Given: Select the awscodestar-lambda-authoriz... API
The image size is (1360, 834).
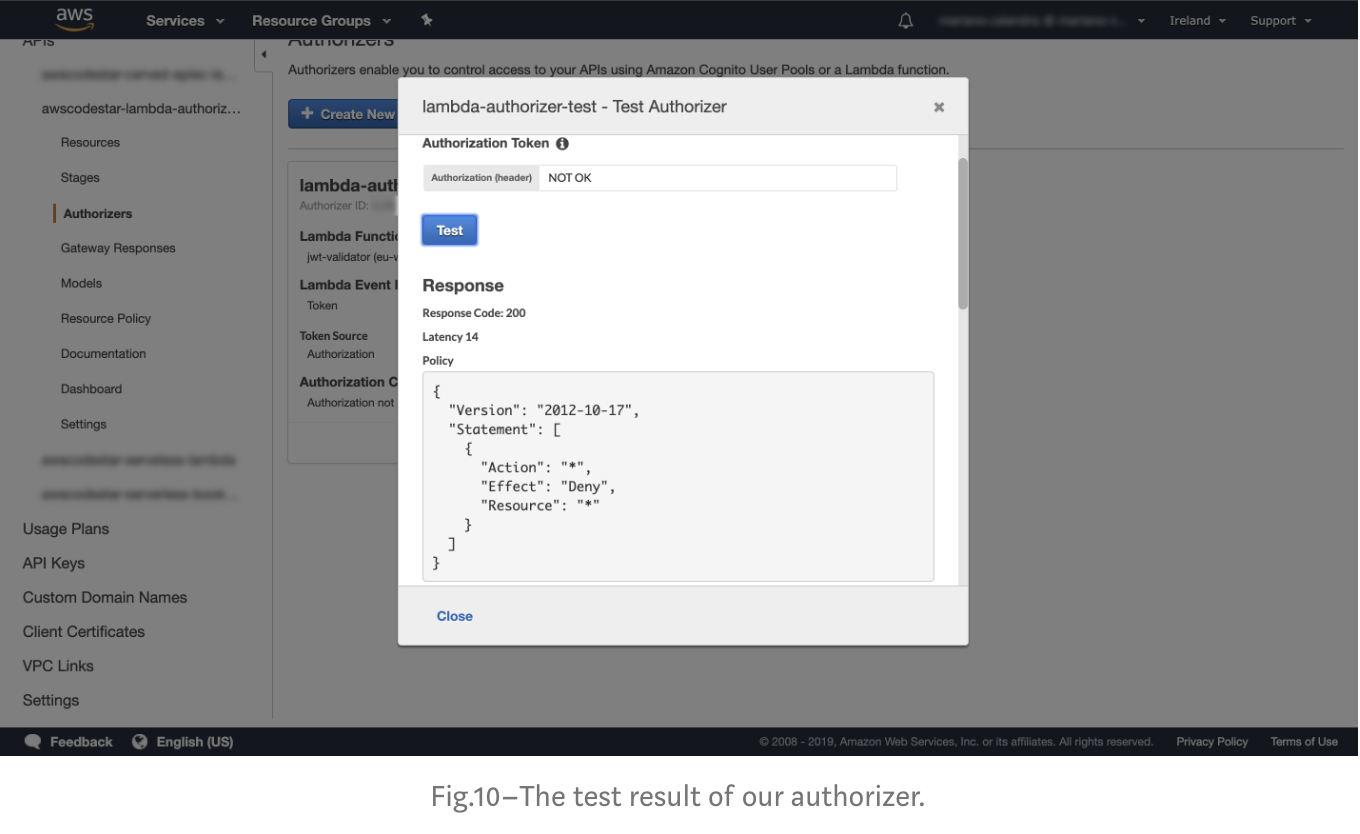Looking at the screenshot, I should point(141,108).
